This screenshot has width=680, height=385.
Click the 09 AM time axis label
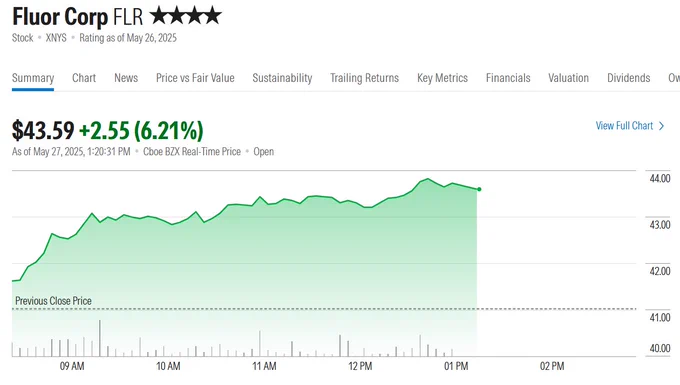pos(72,366)
